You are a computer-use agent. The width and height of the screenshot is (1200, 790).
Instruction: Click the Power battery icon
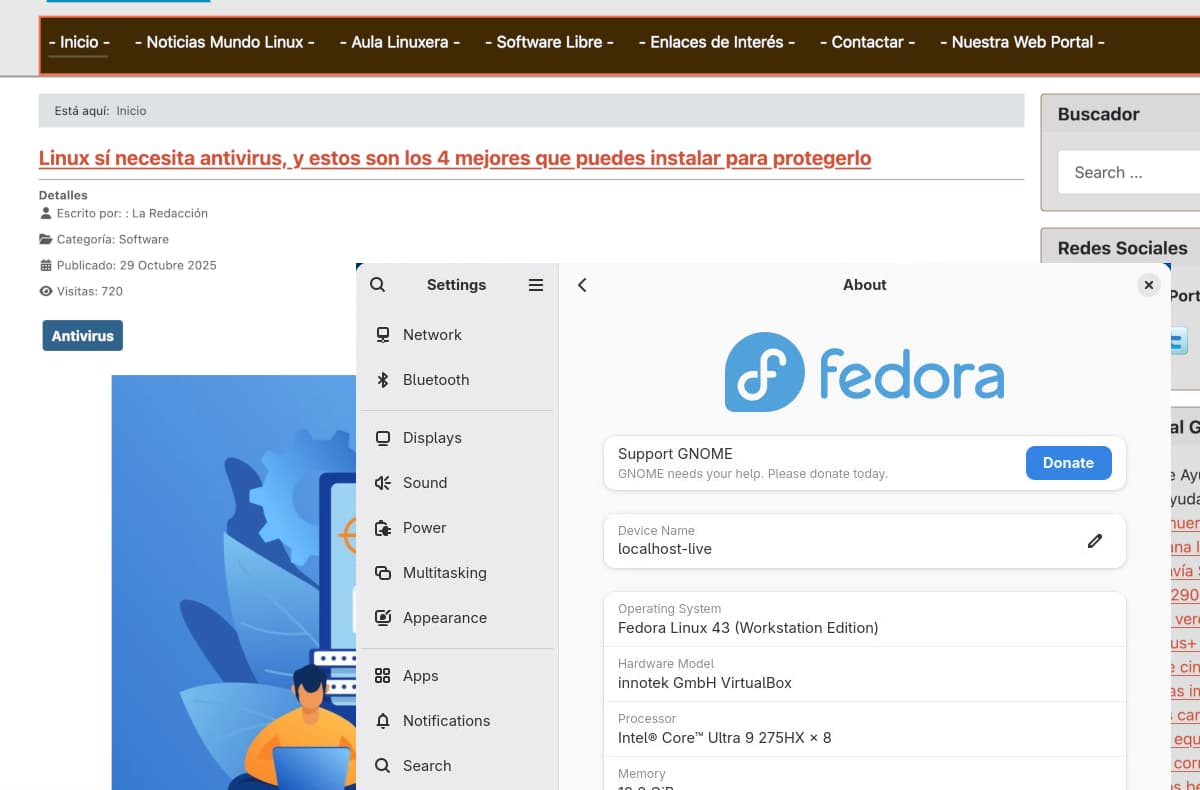382,528
